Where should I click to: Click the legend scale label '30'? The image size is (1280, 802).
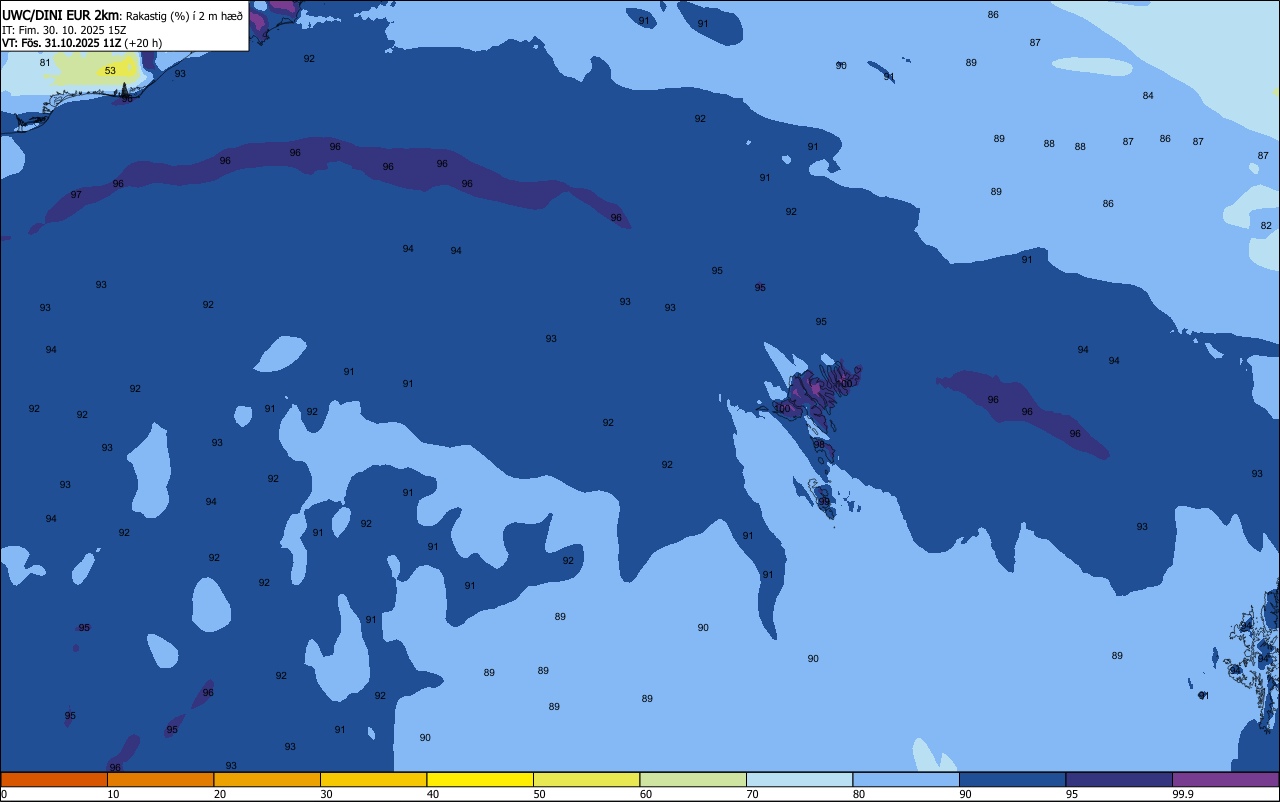[x=326, y=794]
